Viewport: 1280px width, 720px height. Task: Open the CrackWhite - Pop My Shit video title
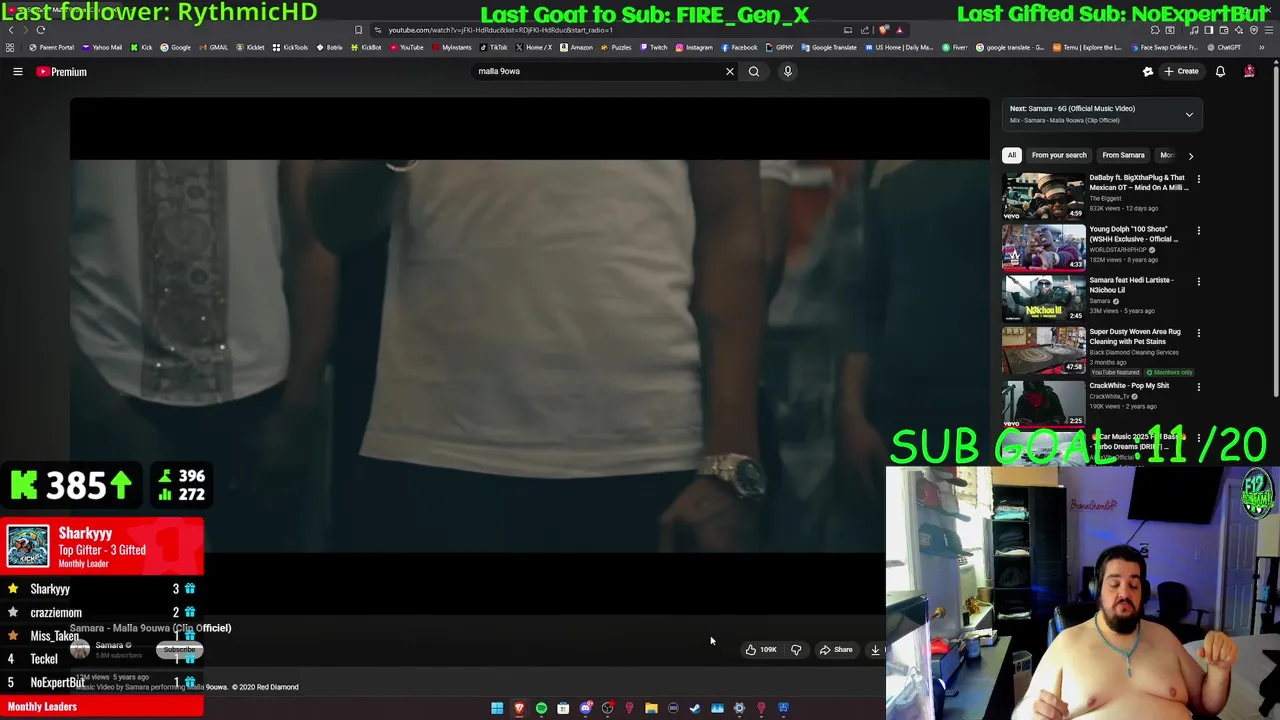coord(1129,385)
